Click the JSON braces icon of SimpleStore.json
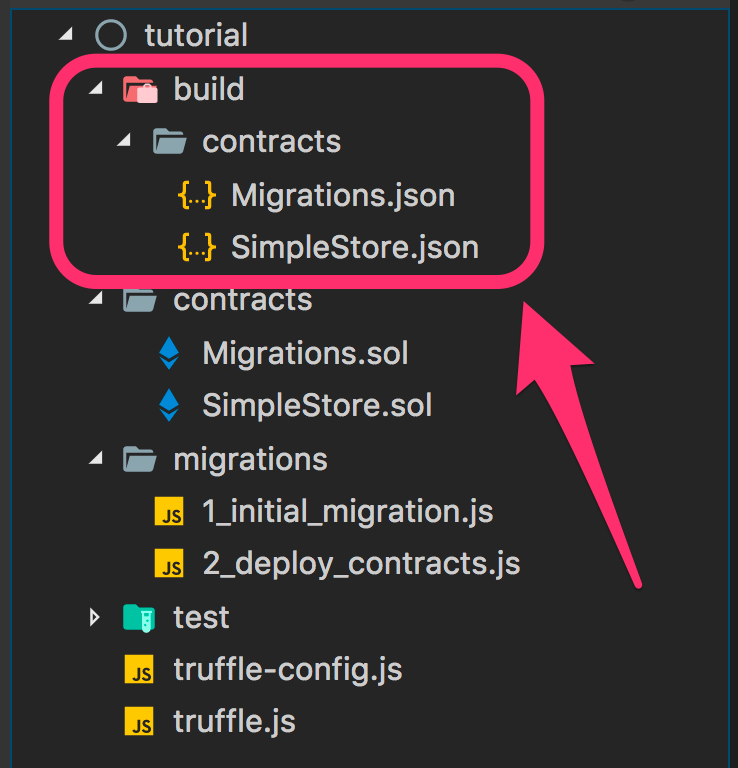Screen dimensions: 738x768 (196, 246)
